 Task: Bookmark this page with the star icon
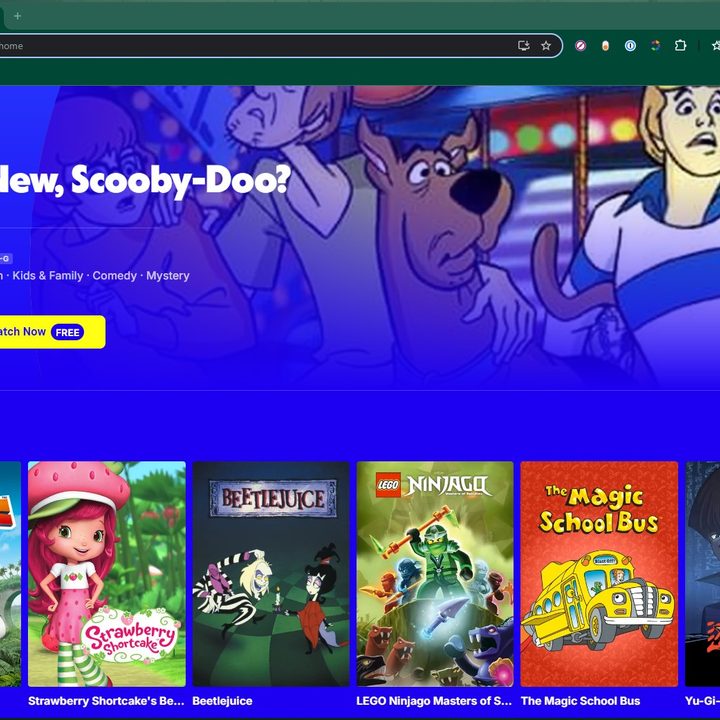pyautogui.click(x=546, y=45)
